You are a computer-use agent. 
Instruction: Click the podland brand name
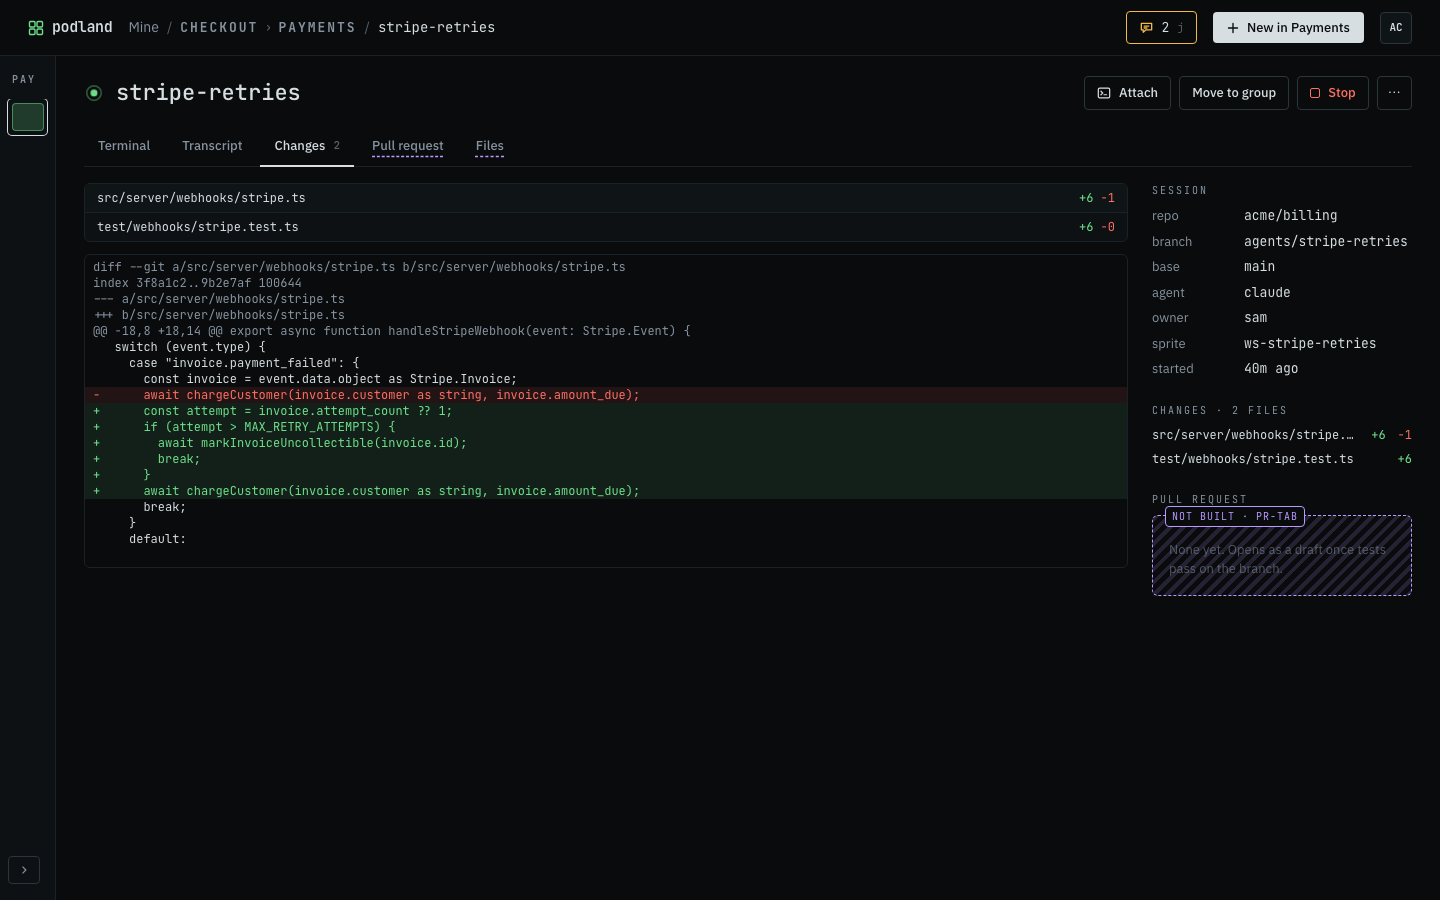tap(82, 27)
